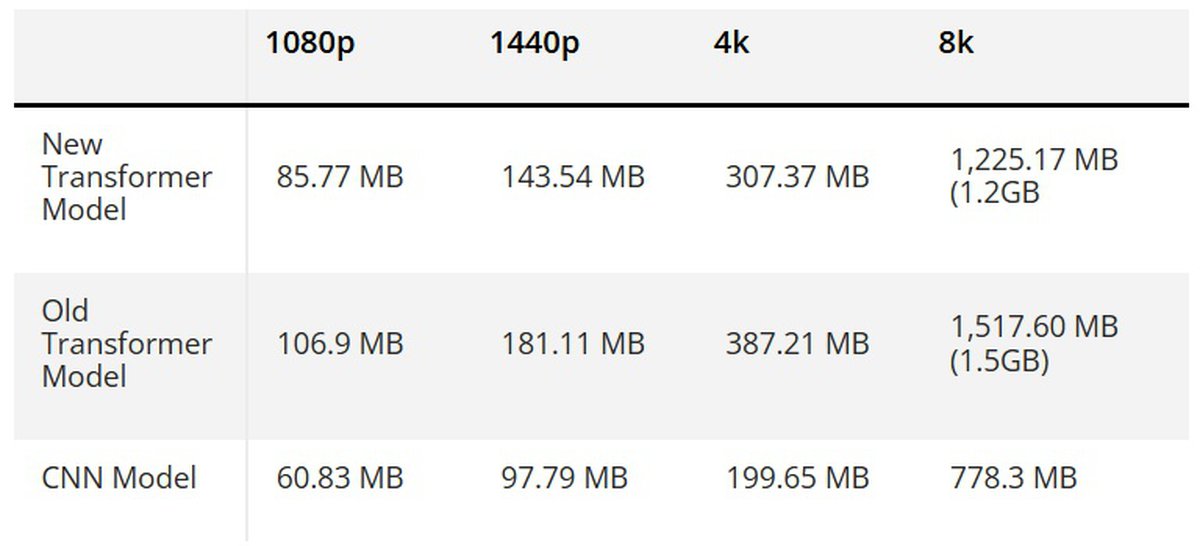Click the 1,225.17 MB (1.2GB) cell
This screenshot has width=1200, height=546.
[1033, 175]
